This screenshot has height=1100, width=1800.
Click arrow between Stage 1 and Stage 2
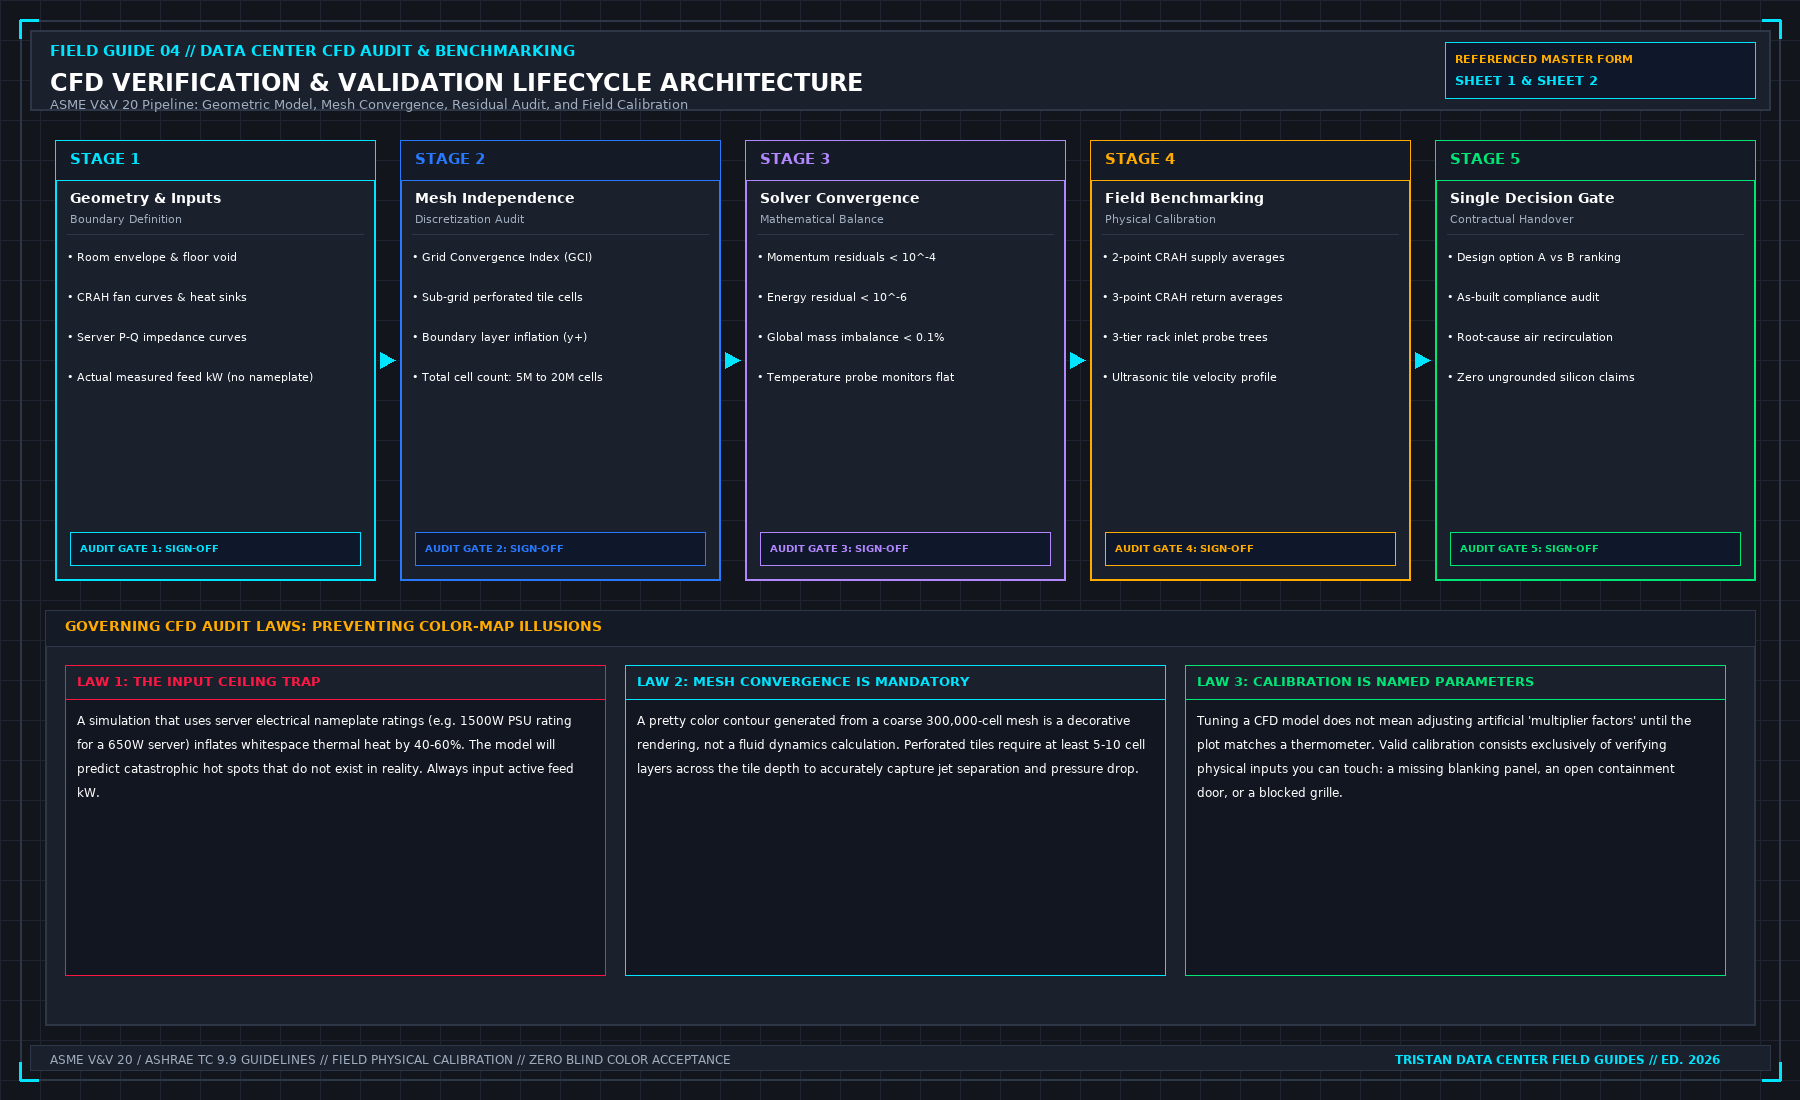[x=388, y=360]
